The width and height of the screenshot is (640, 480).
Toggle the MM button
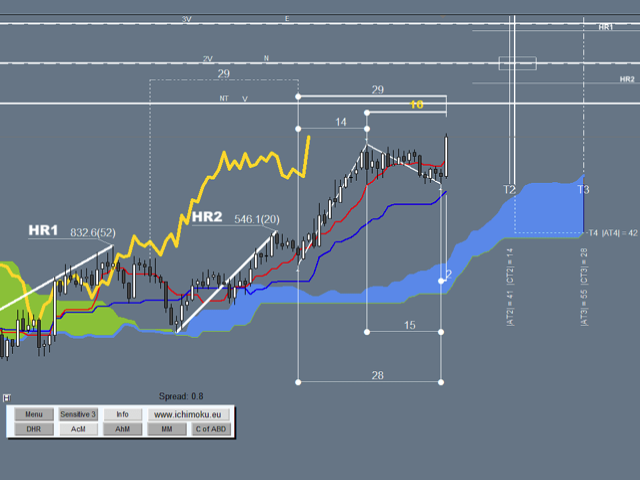point(167,429)
